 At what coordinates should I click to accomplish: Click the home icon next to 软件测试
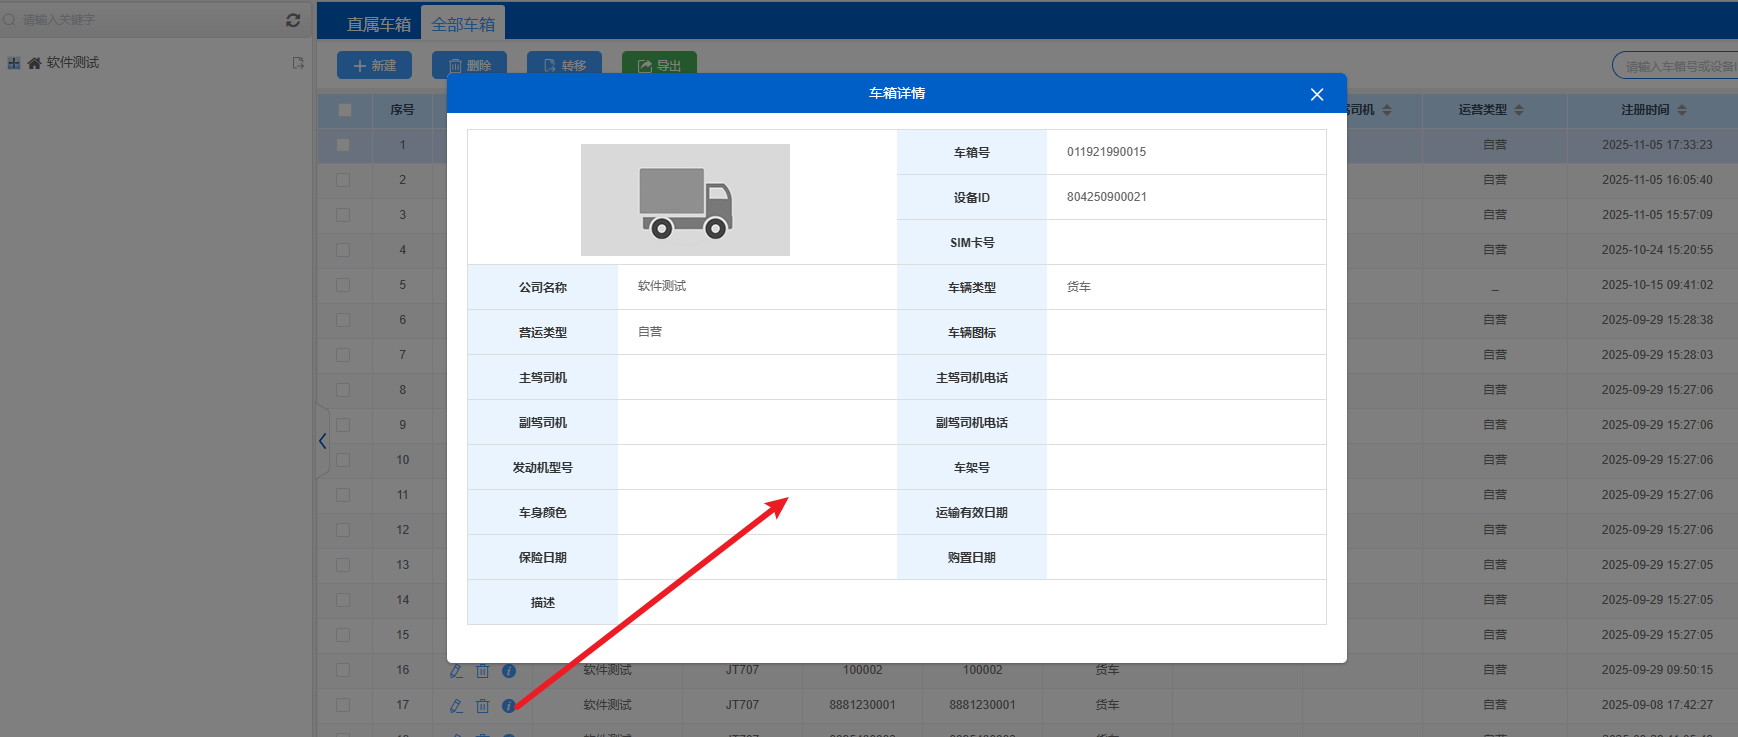tap(35, 63)
